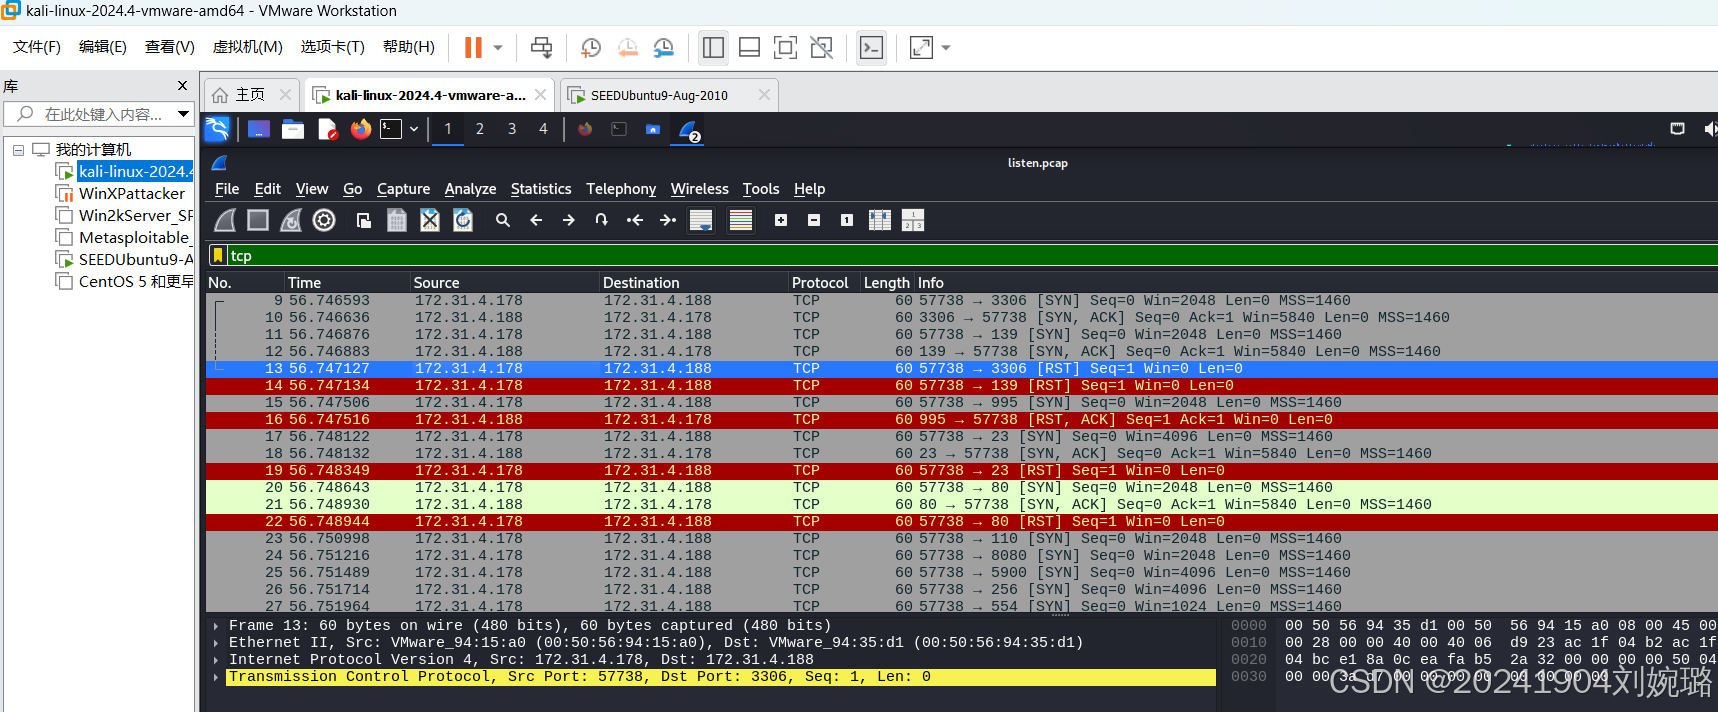1718x712 pixels.
Task: Jump to the last packet
Action: tap(668, 220)
